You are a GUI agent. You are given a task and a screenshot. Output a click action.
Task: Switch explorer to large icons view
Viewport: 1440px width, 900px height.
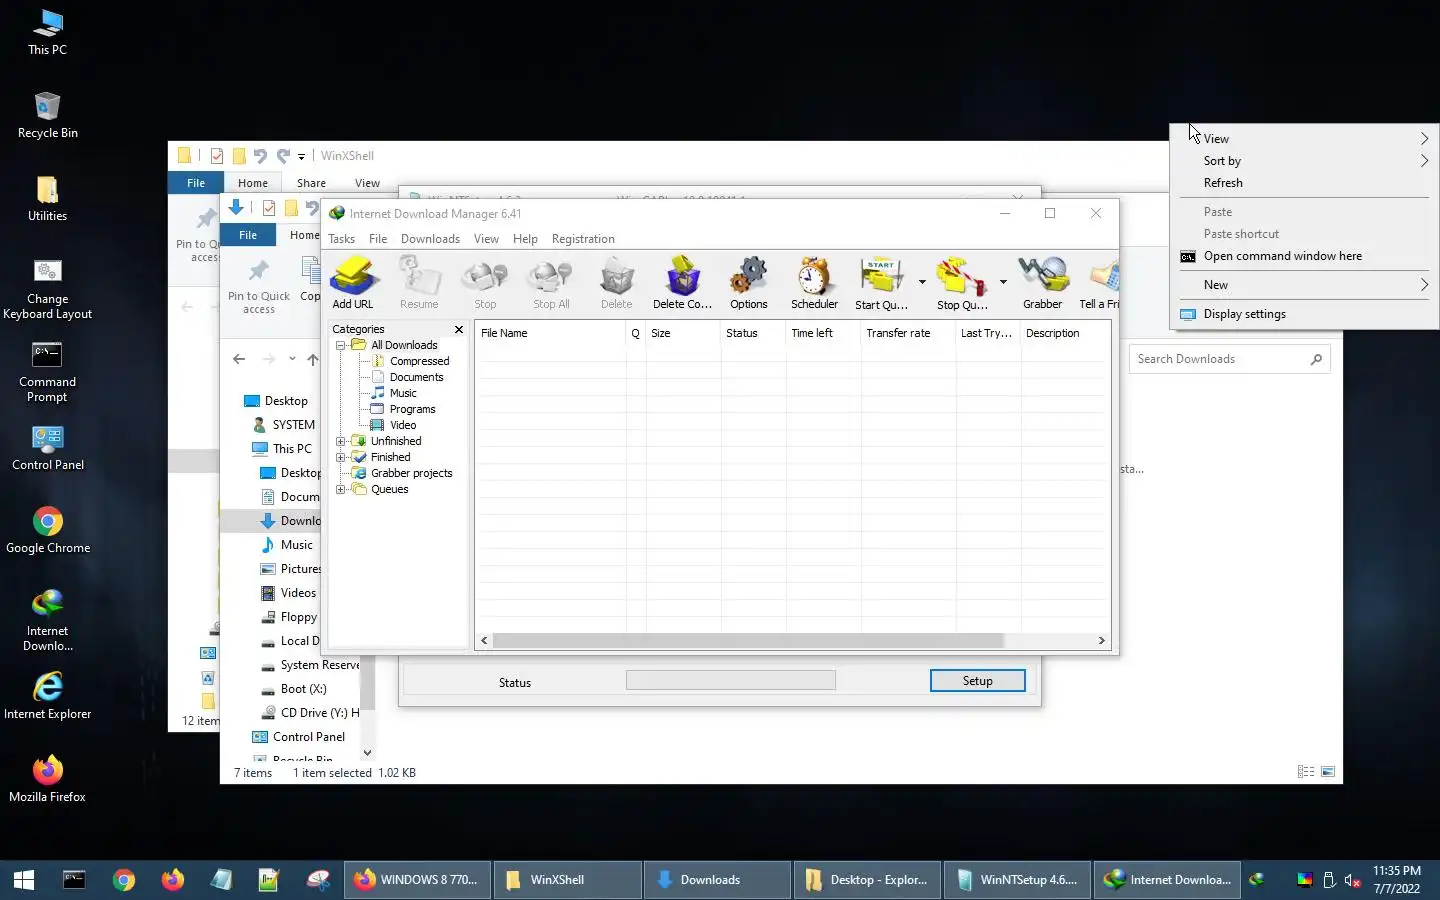[x=1328, y=772]
